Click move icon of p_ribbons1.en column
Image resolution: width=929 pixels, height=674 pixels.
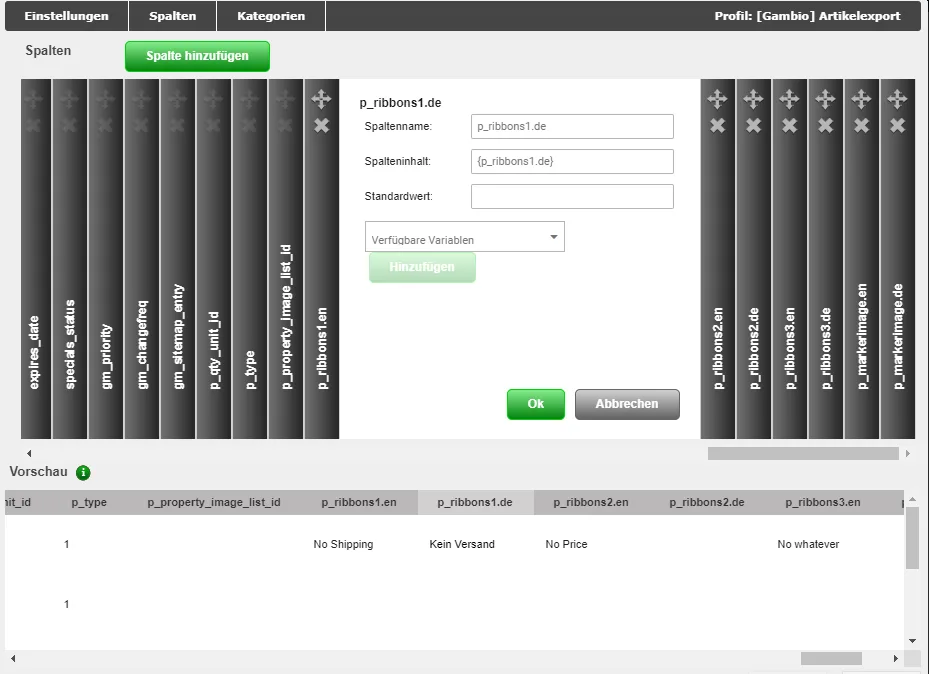tap(321, 100)
